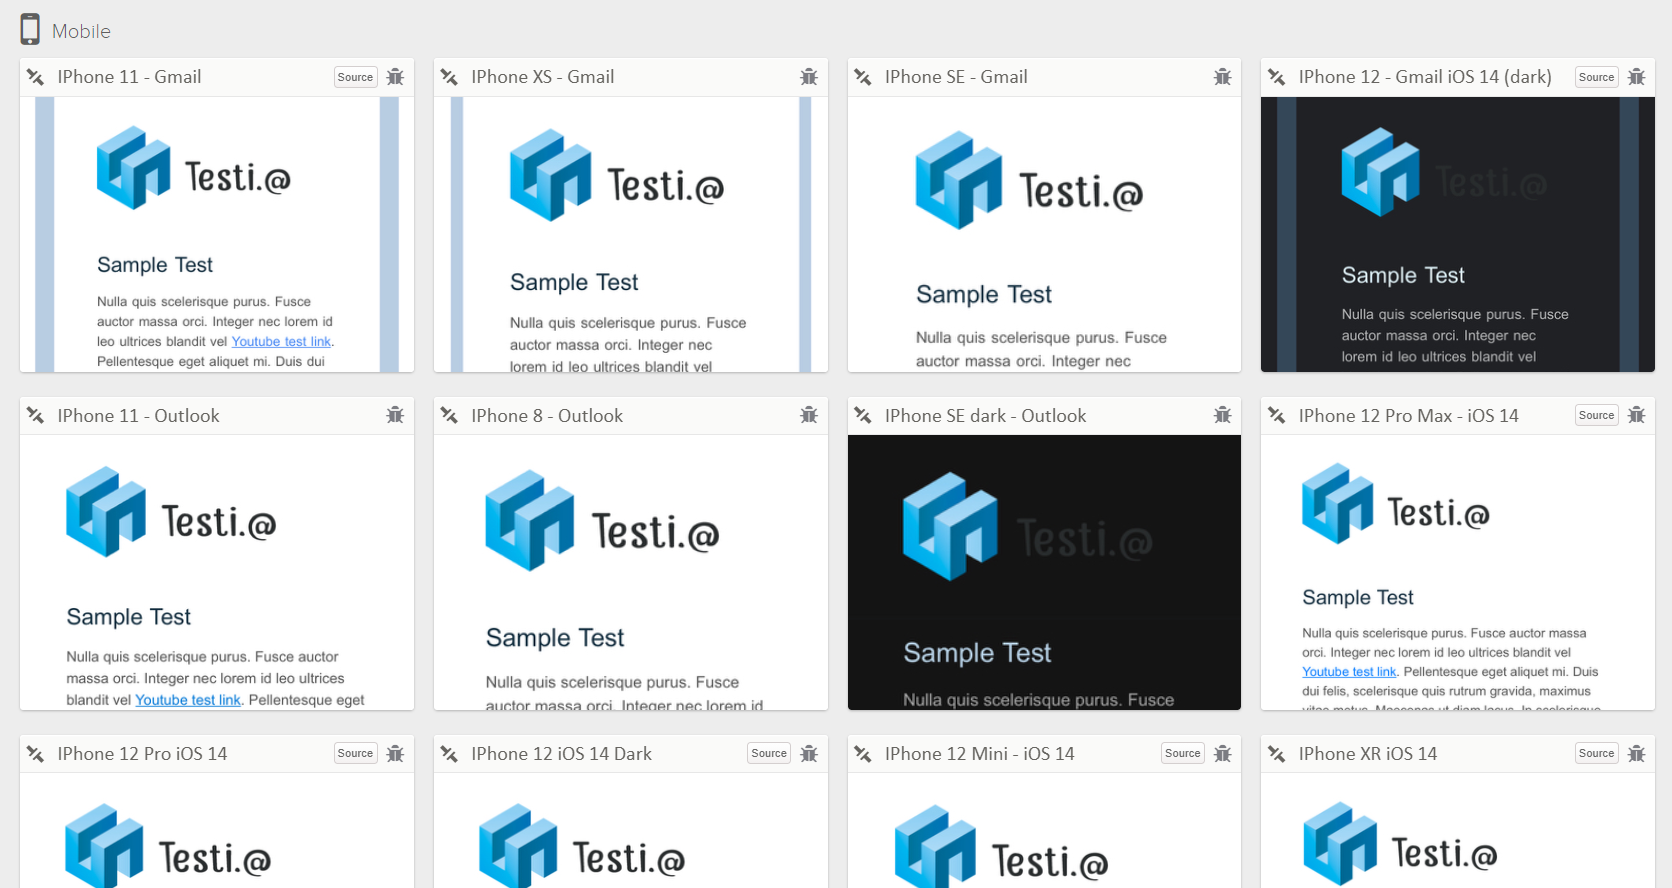Open Source for iPhone 12 Pro Max - iOS 14
1672x888 pixels.
click(1597, 415)
